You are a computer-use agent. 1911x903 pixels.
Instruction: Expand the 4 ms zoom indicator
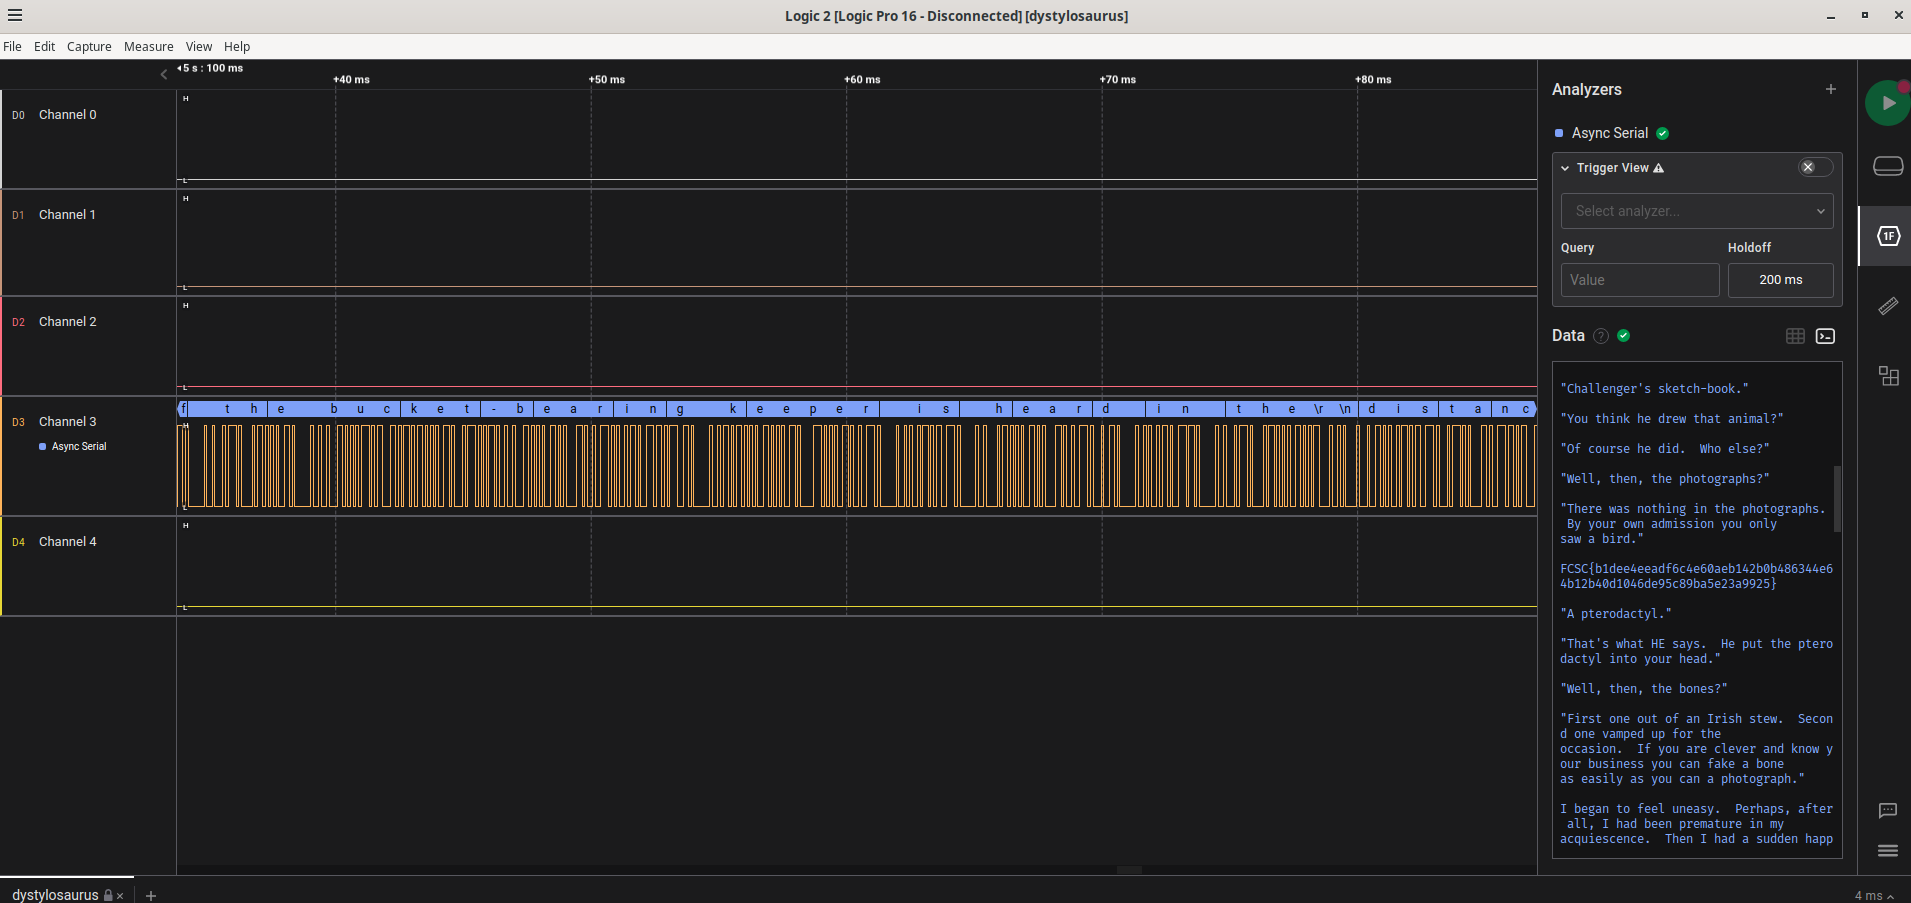[x=1875, y=896]
